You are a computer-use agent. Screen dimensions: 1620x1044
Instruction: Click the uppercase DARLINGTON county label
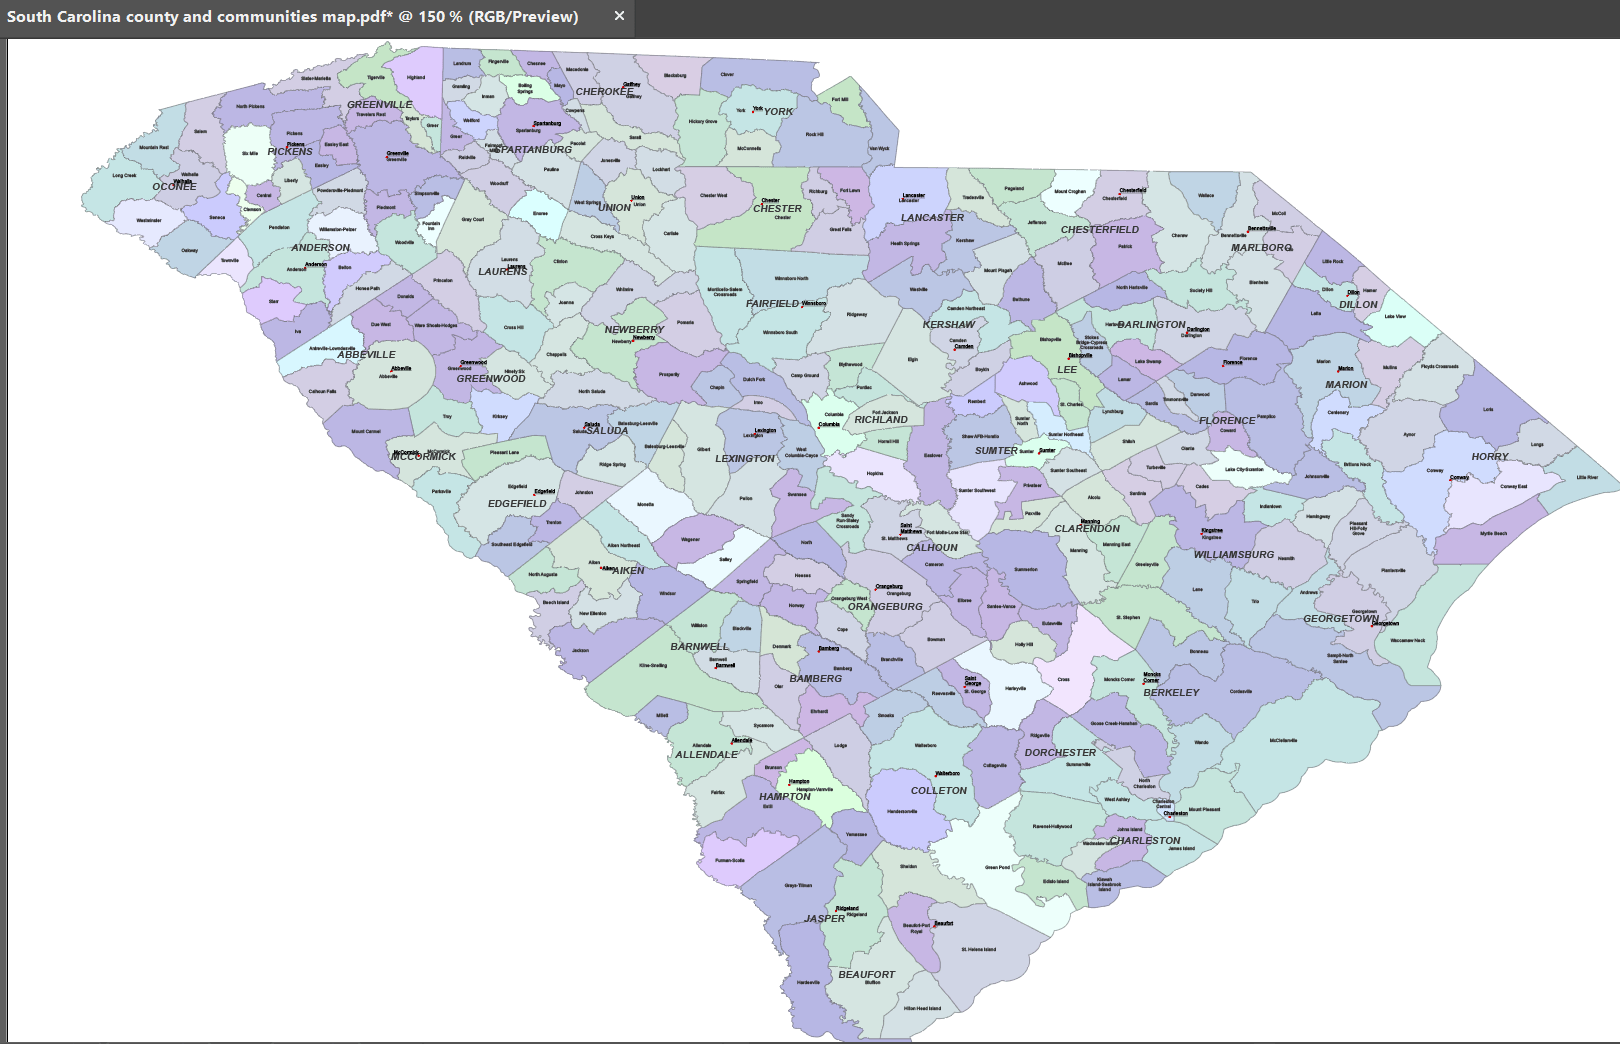pos(1152,325)
